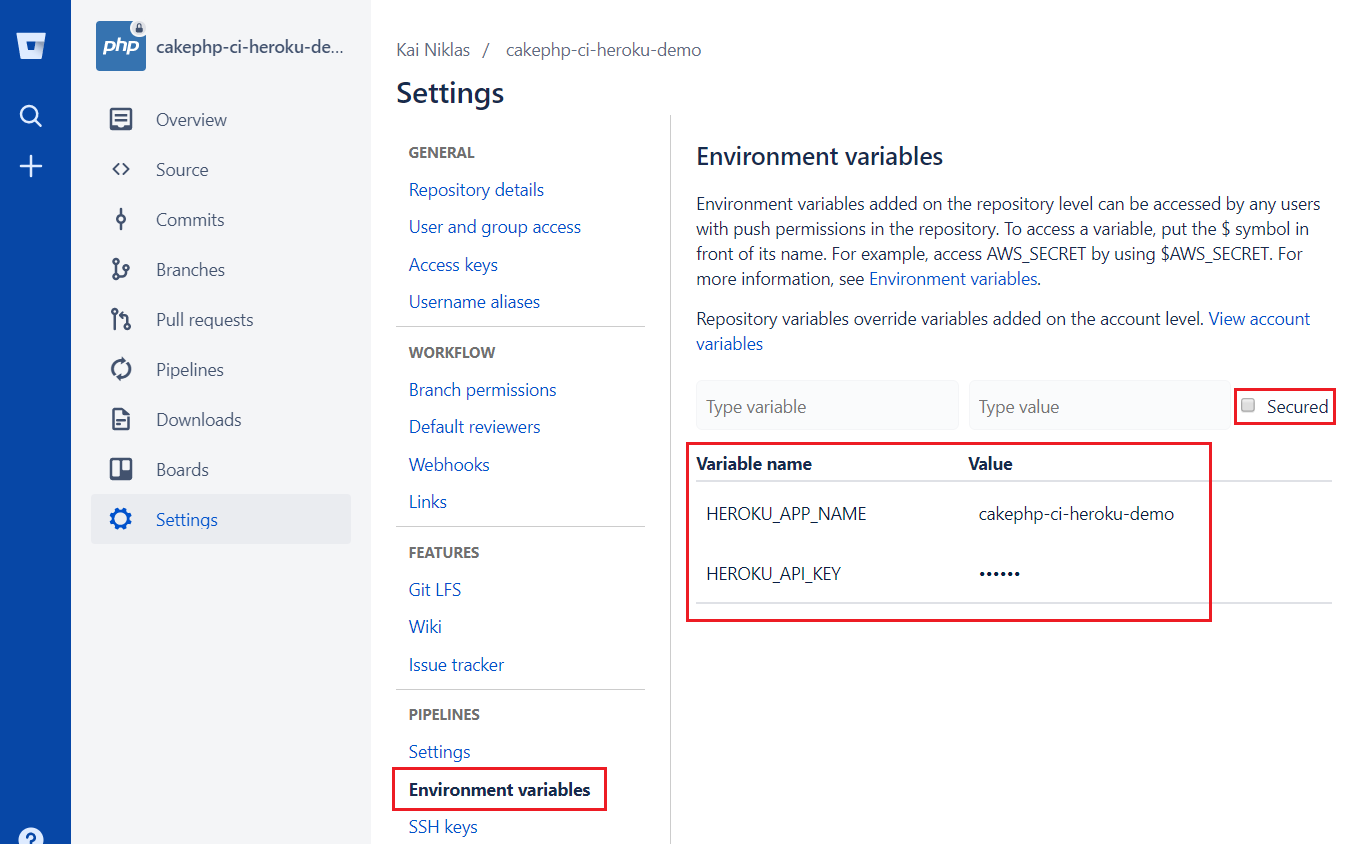Open search with the magnifier icon

[31, 116]
